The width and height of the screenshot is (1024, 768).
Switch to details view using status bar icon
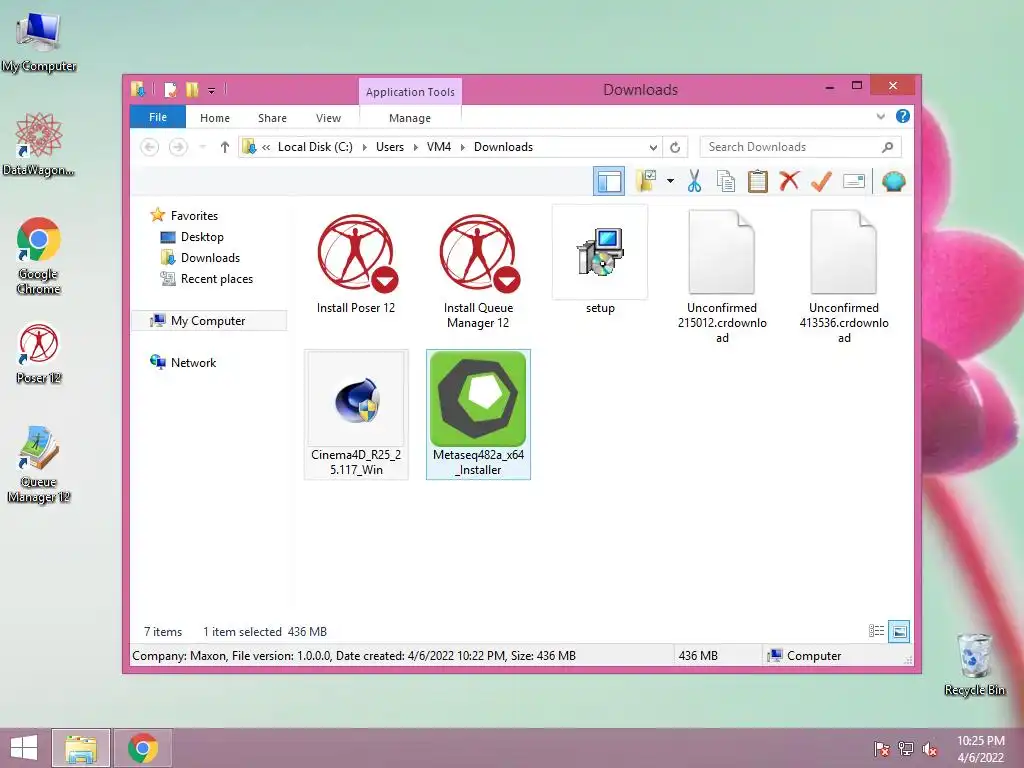click(876, 631)
